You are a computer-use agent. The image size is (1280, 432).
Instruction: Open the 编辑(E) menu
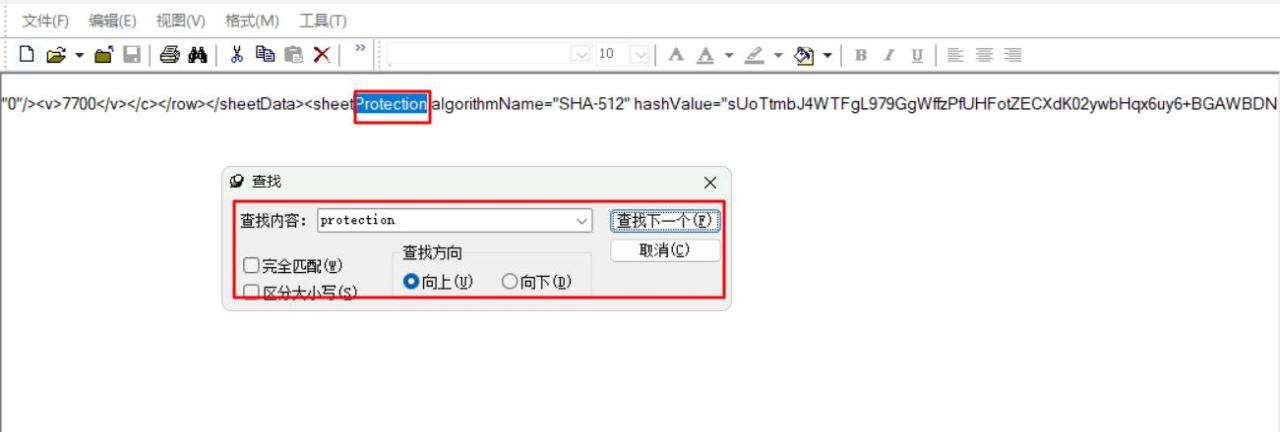(x=112, y=20)
